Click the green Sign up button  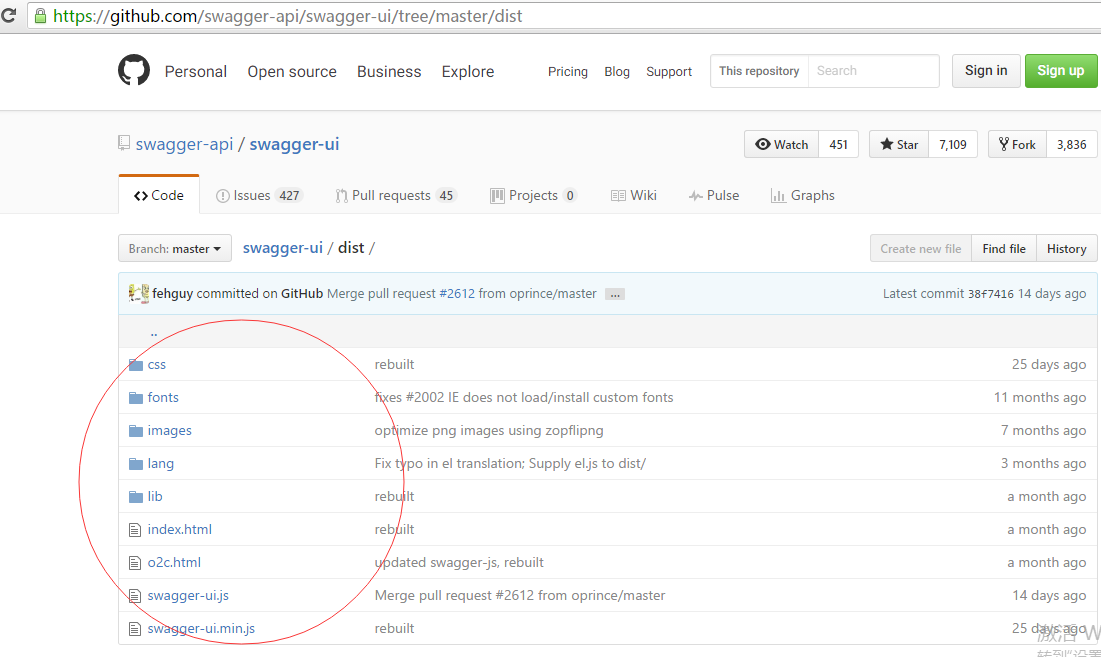(x=1060, y=71)
